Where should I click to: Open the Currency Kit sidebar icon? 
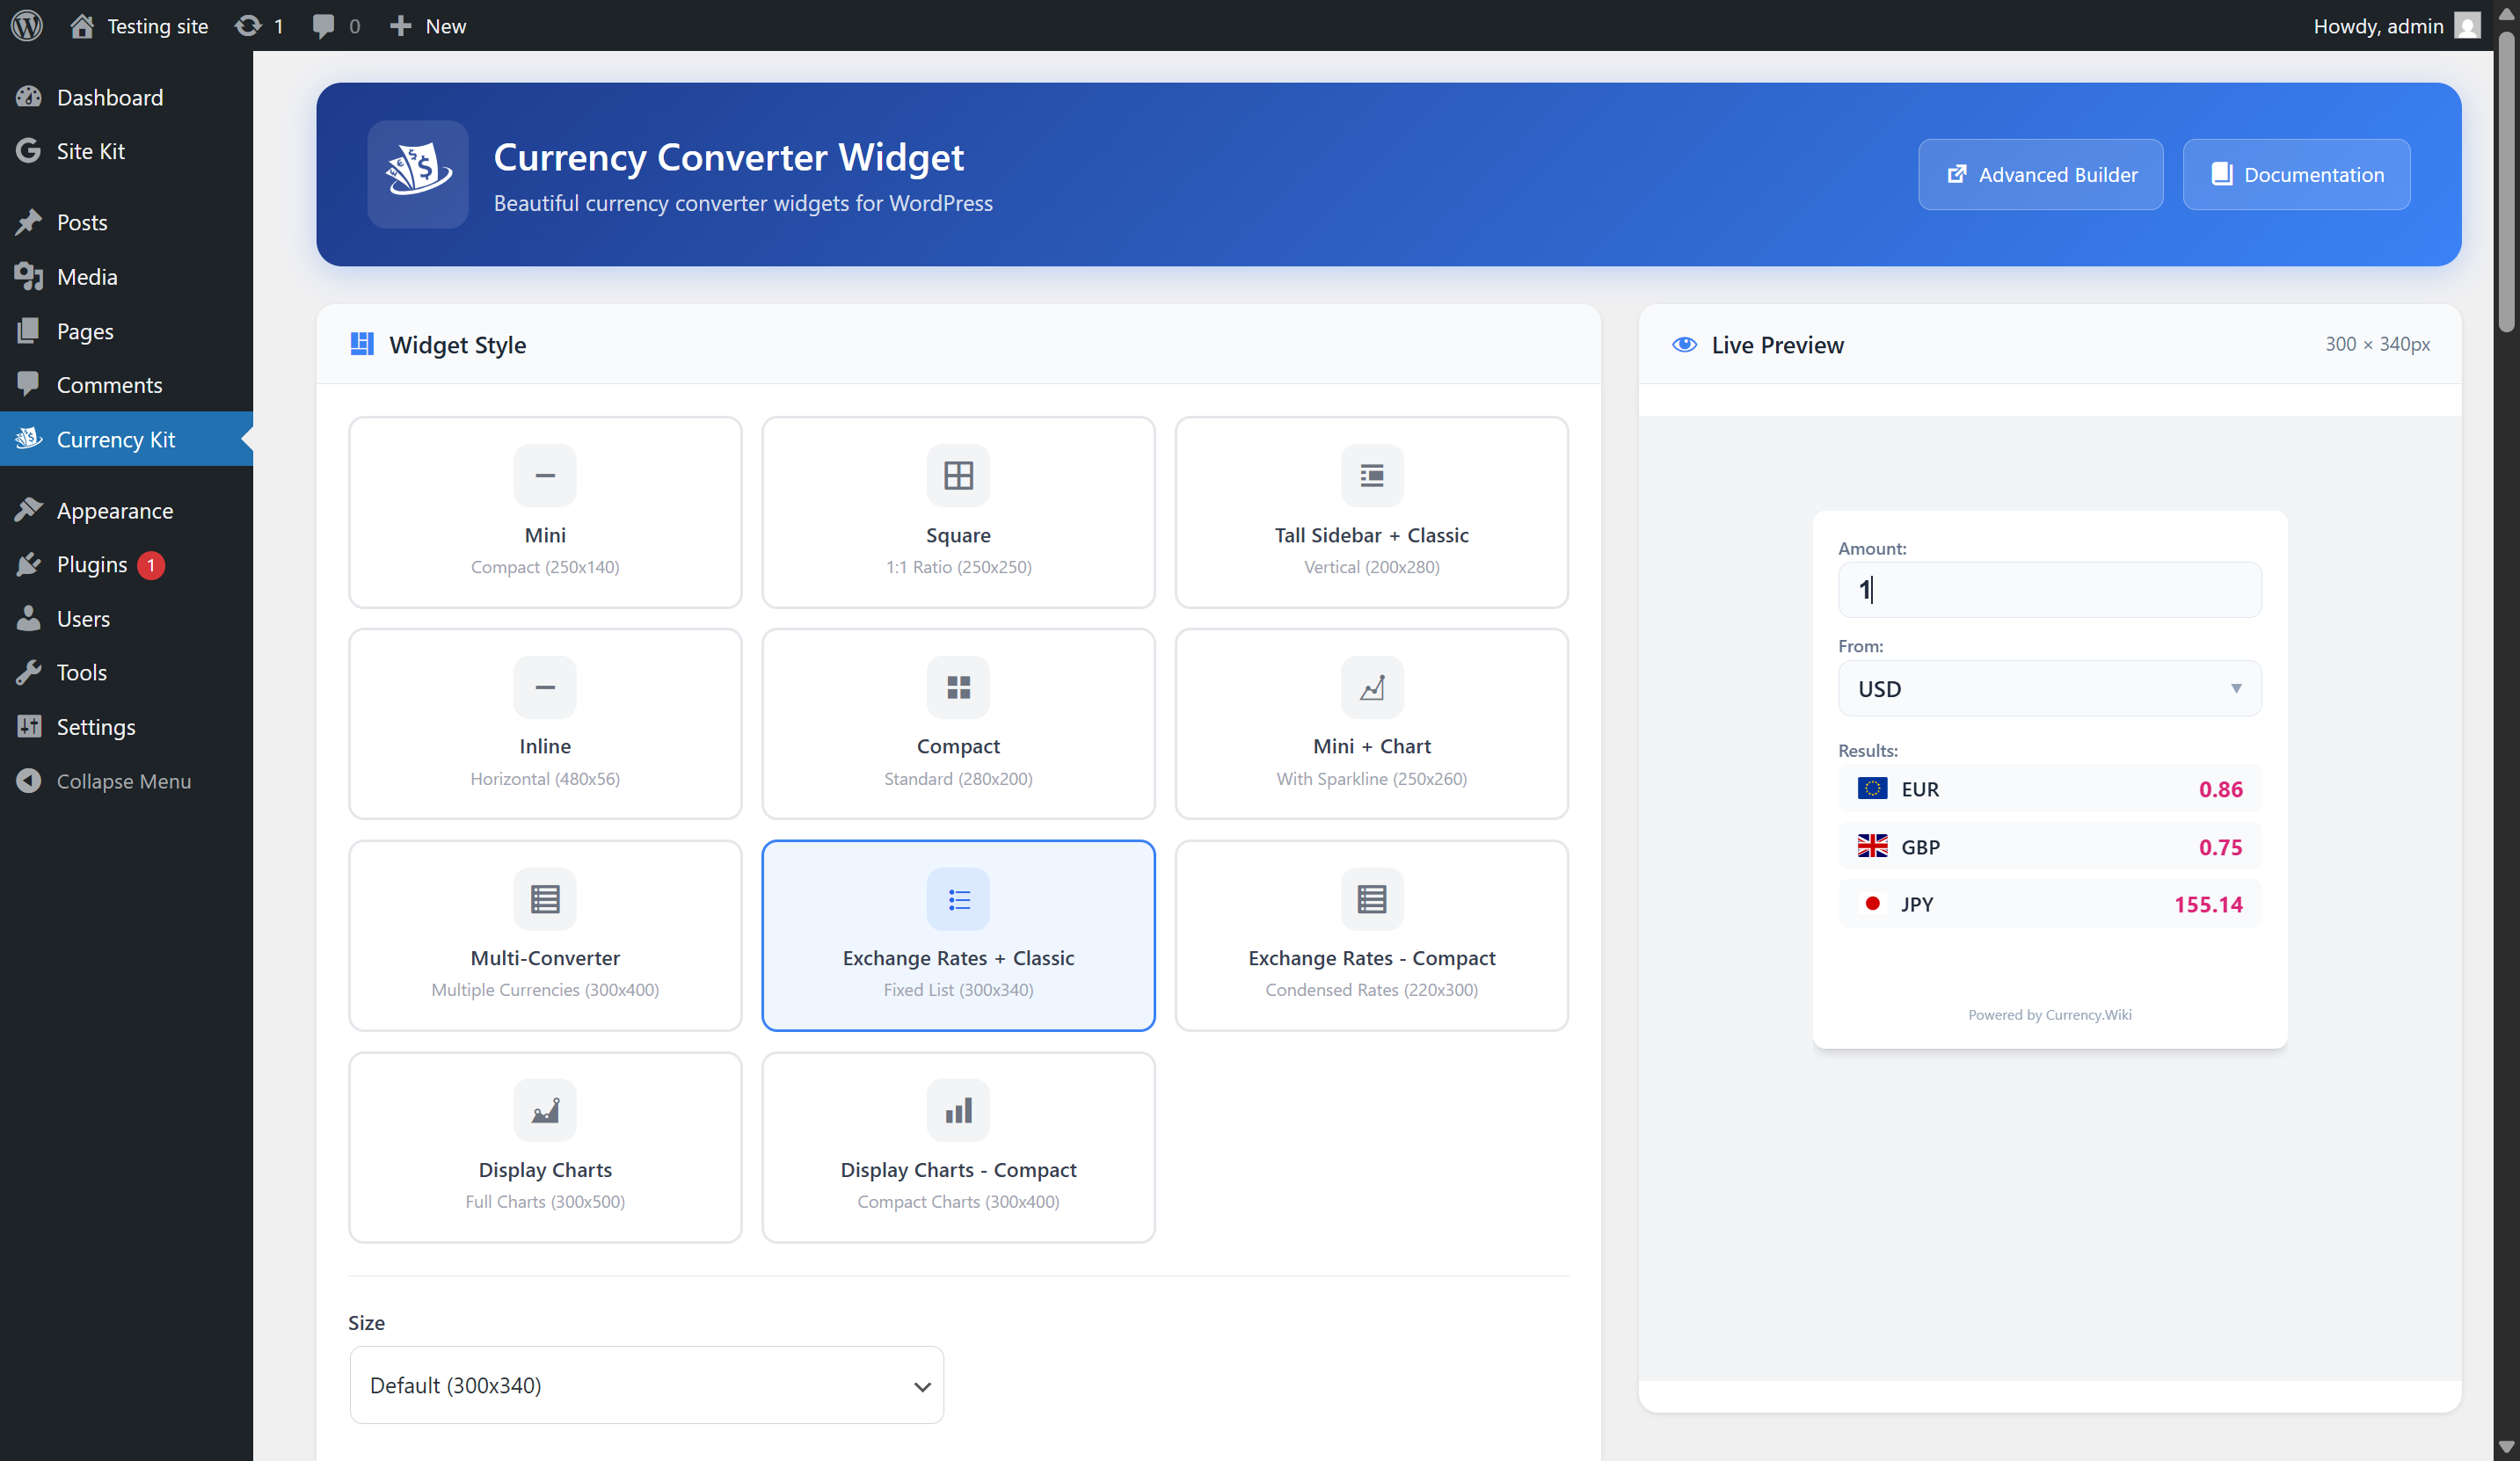click(x=28, y=439)
